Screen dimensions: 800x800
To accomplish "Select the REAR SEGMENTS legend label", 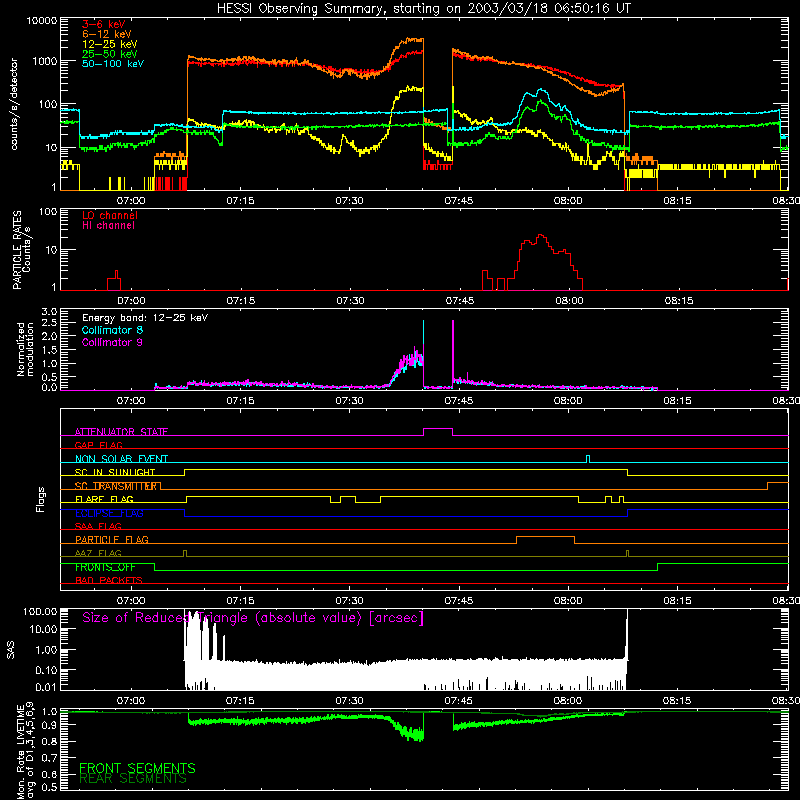I will 133,778.
